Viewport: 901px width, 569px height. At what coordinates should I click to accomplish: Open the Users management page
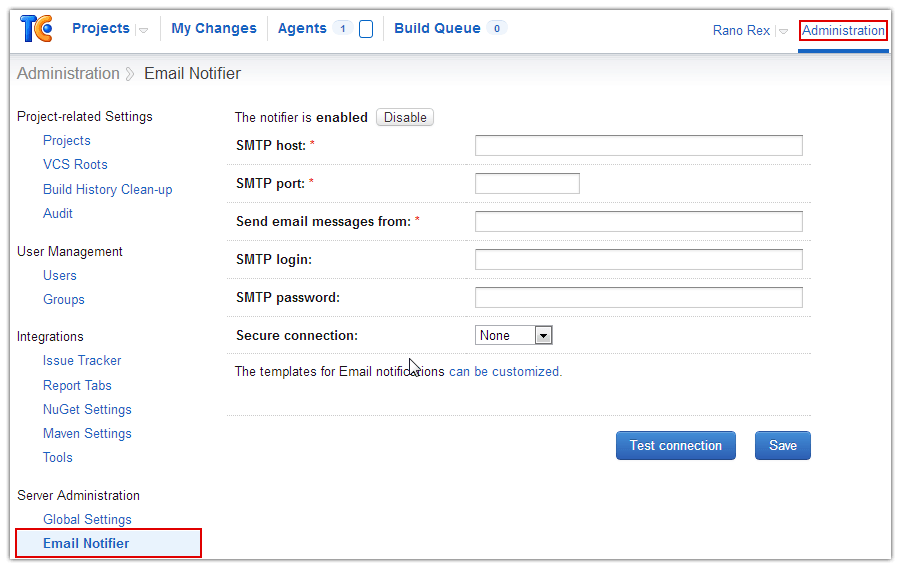click(60, 276)
